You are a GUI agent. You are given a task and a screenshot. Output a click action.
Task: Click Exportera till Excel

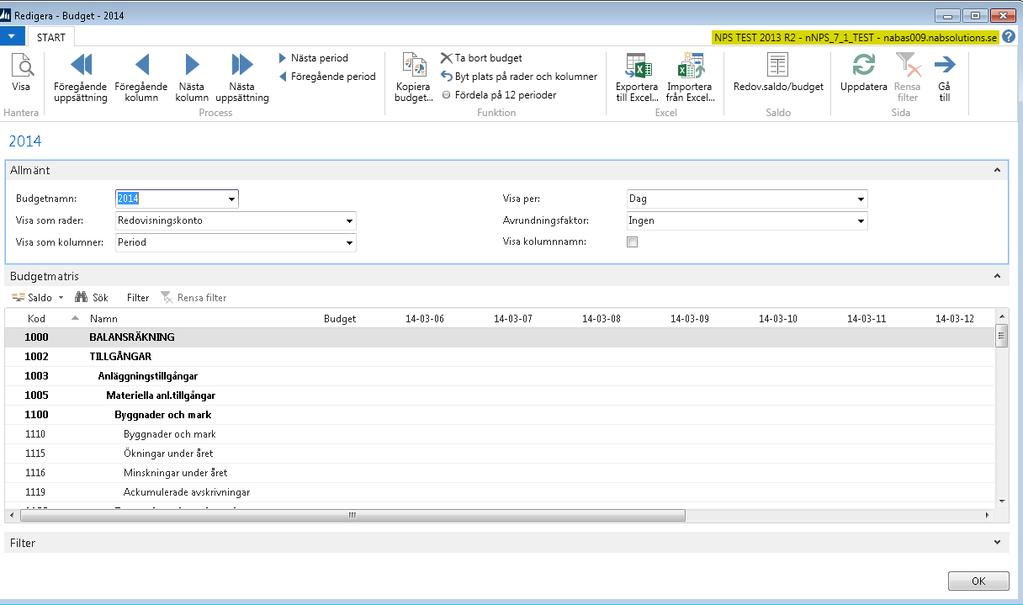click(636, 78)
